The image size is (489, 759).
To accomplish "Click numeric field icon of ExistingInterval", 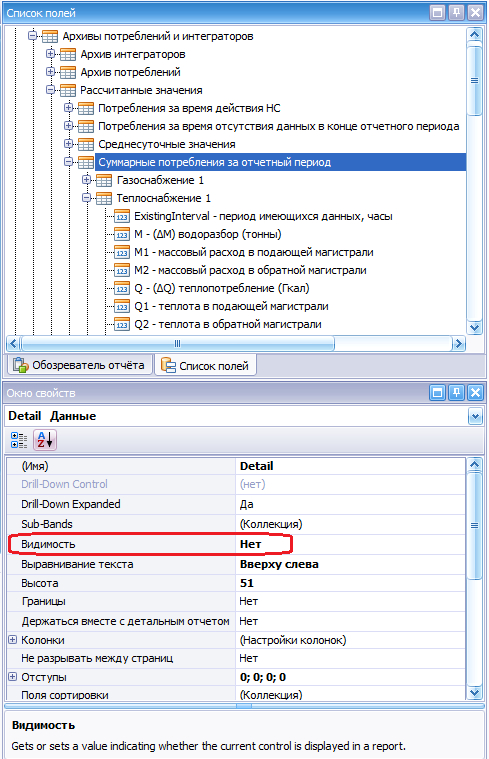I will [122, 216].
